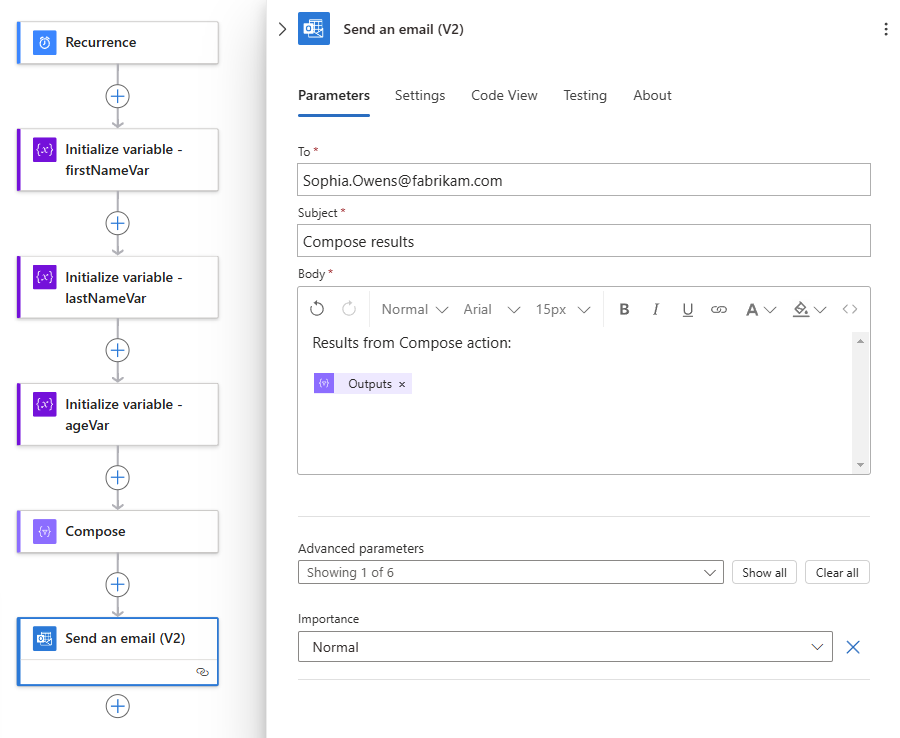Click the Show all button
The width and height of the screenshot is (900, 738).
click(764, 573)
